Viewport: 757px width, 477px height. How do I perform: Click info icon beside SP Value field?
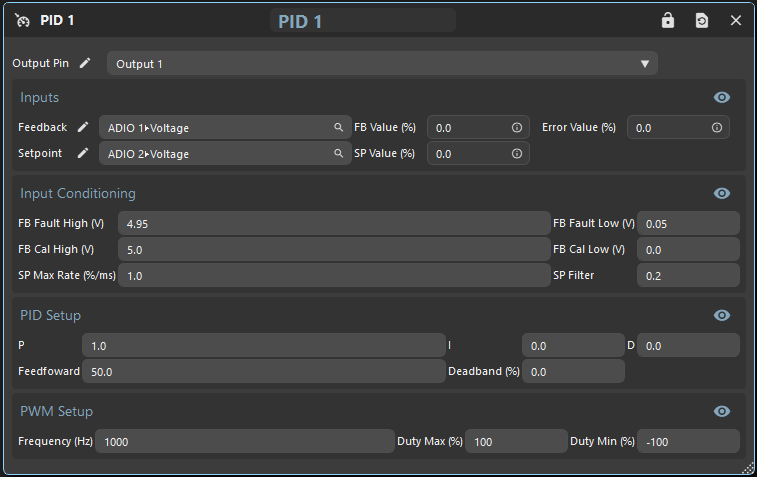pyautogui.click(x=517, y=154)
